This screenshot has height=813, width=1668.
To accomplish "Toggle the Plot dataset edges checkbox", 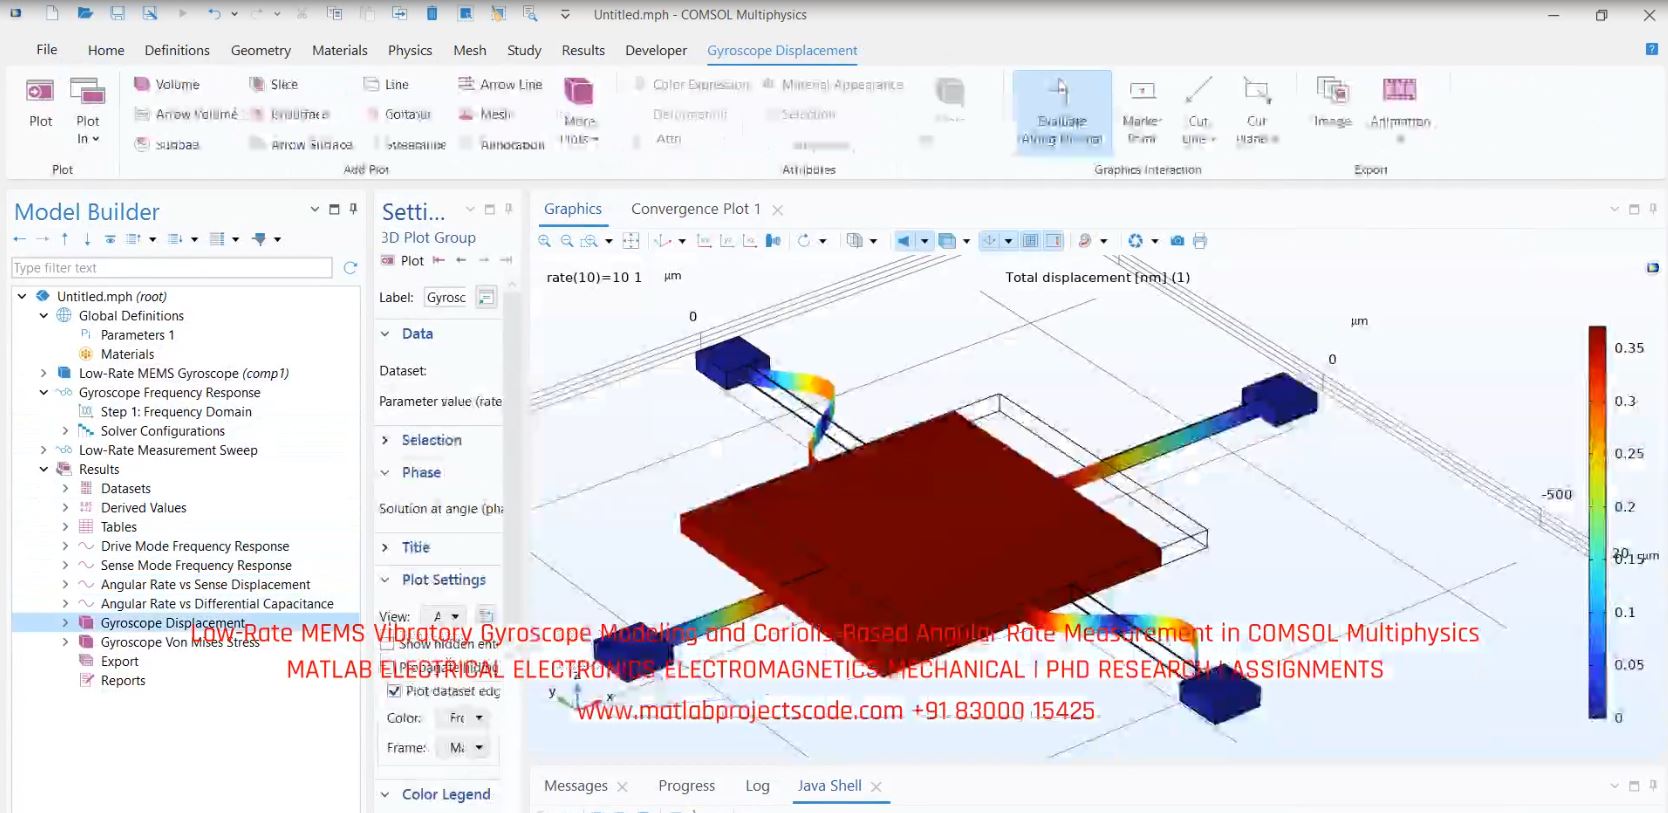I will tap(394, 691).
